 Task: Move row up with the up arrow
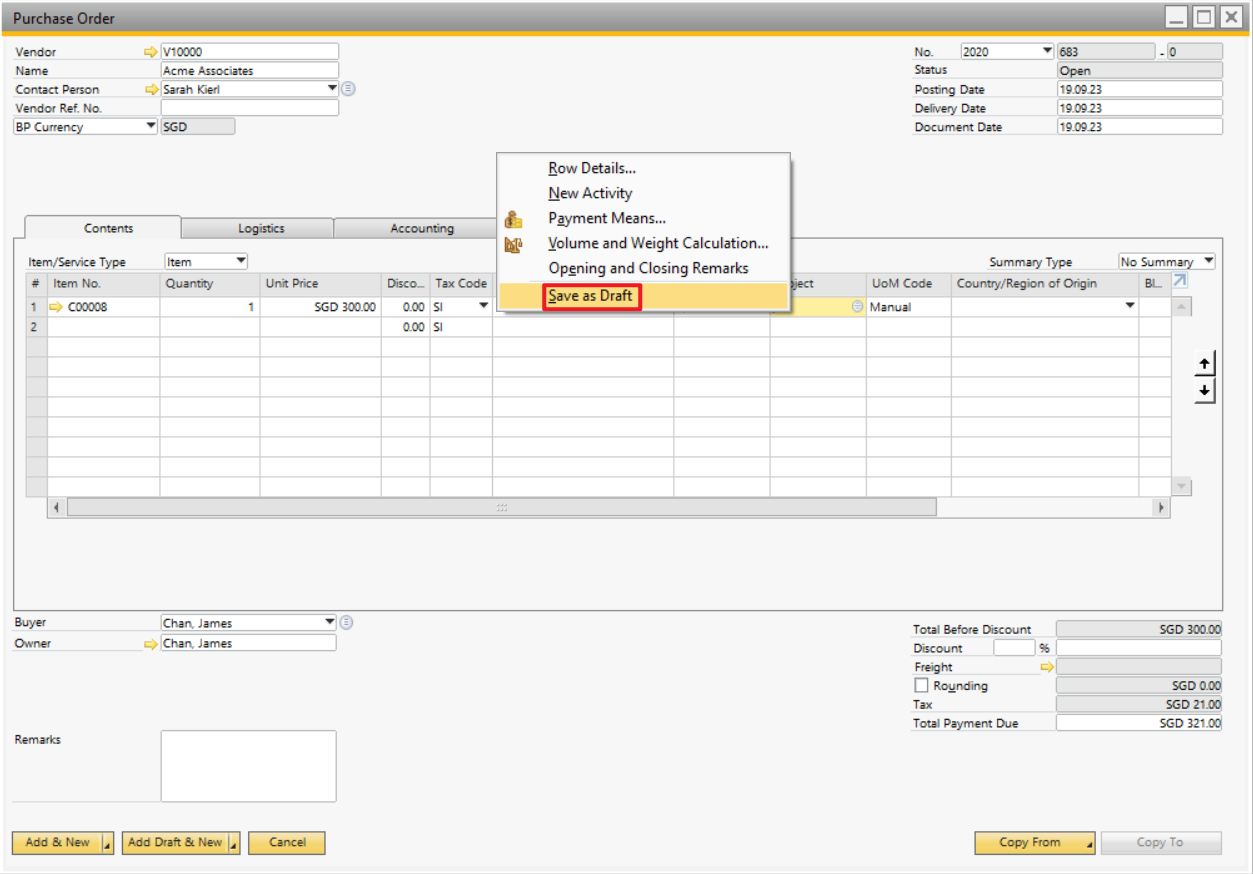coord(1206,364)
